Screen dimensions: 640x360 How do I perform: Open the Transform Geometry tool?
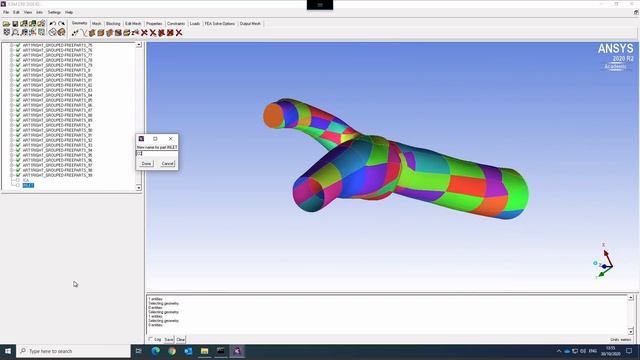tap(127, 33)
